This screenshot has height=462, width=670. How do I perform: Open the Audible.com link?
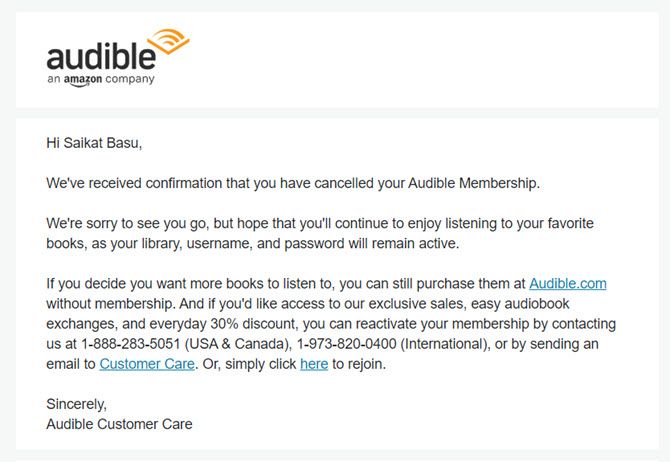567,283
